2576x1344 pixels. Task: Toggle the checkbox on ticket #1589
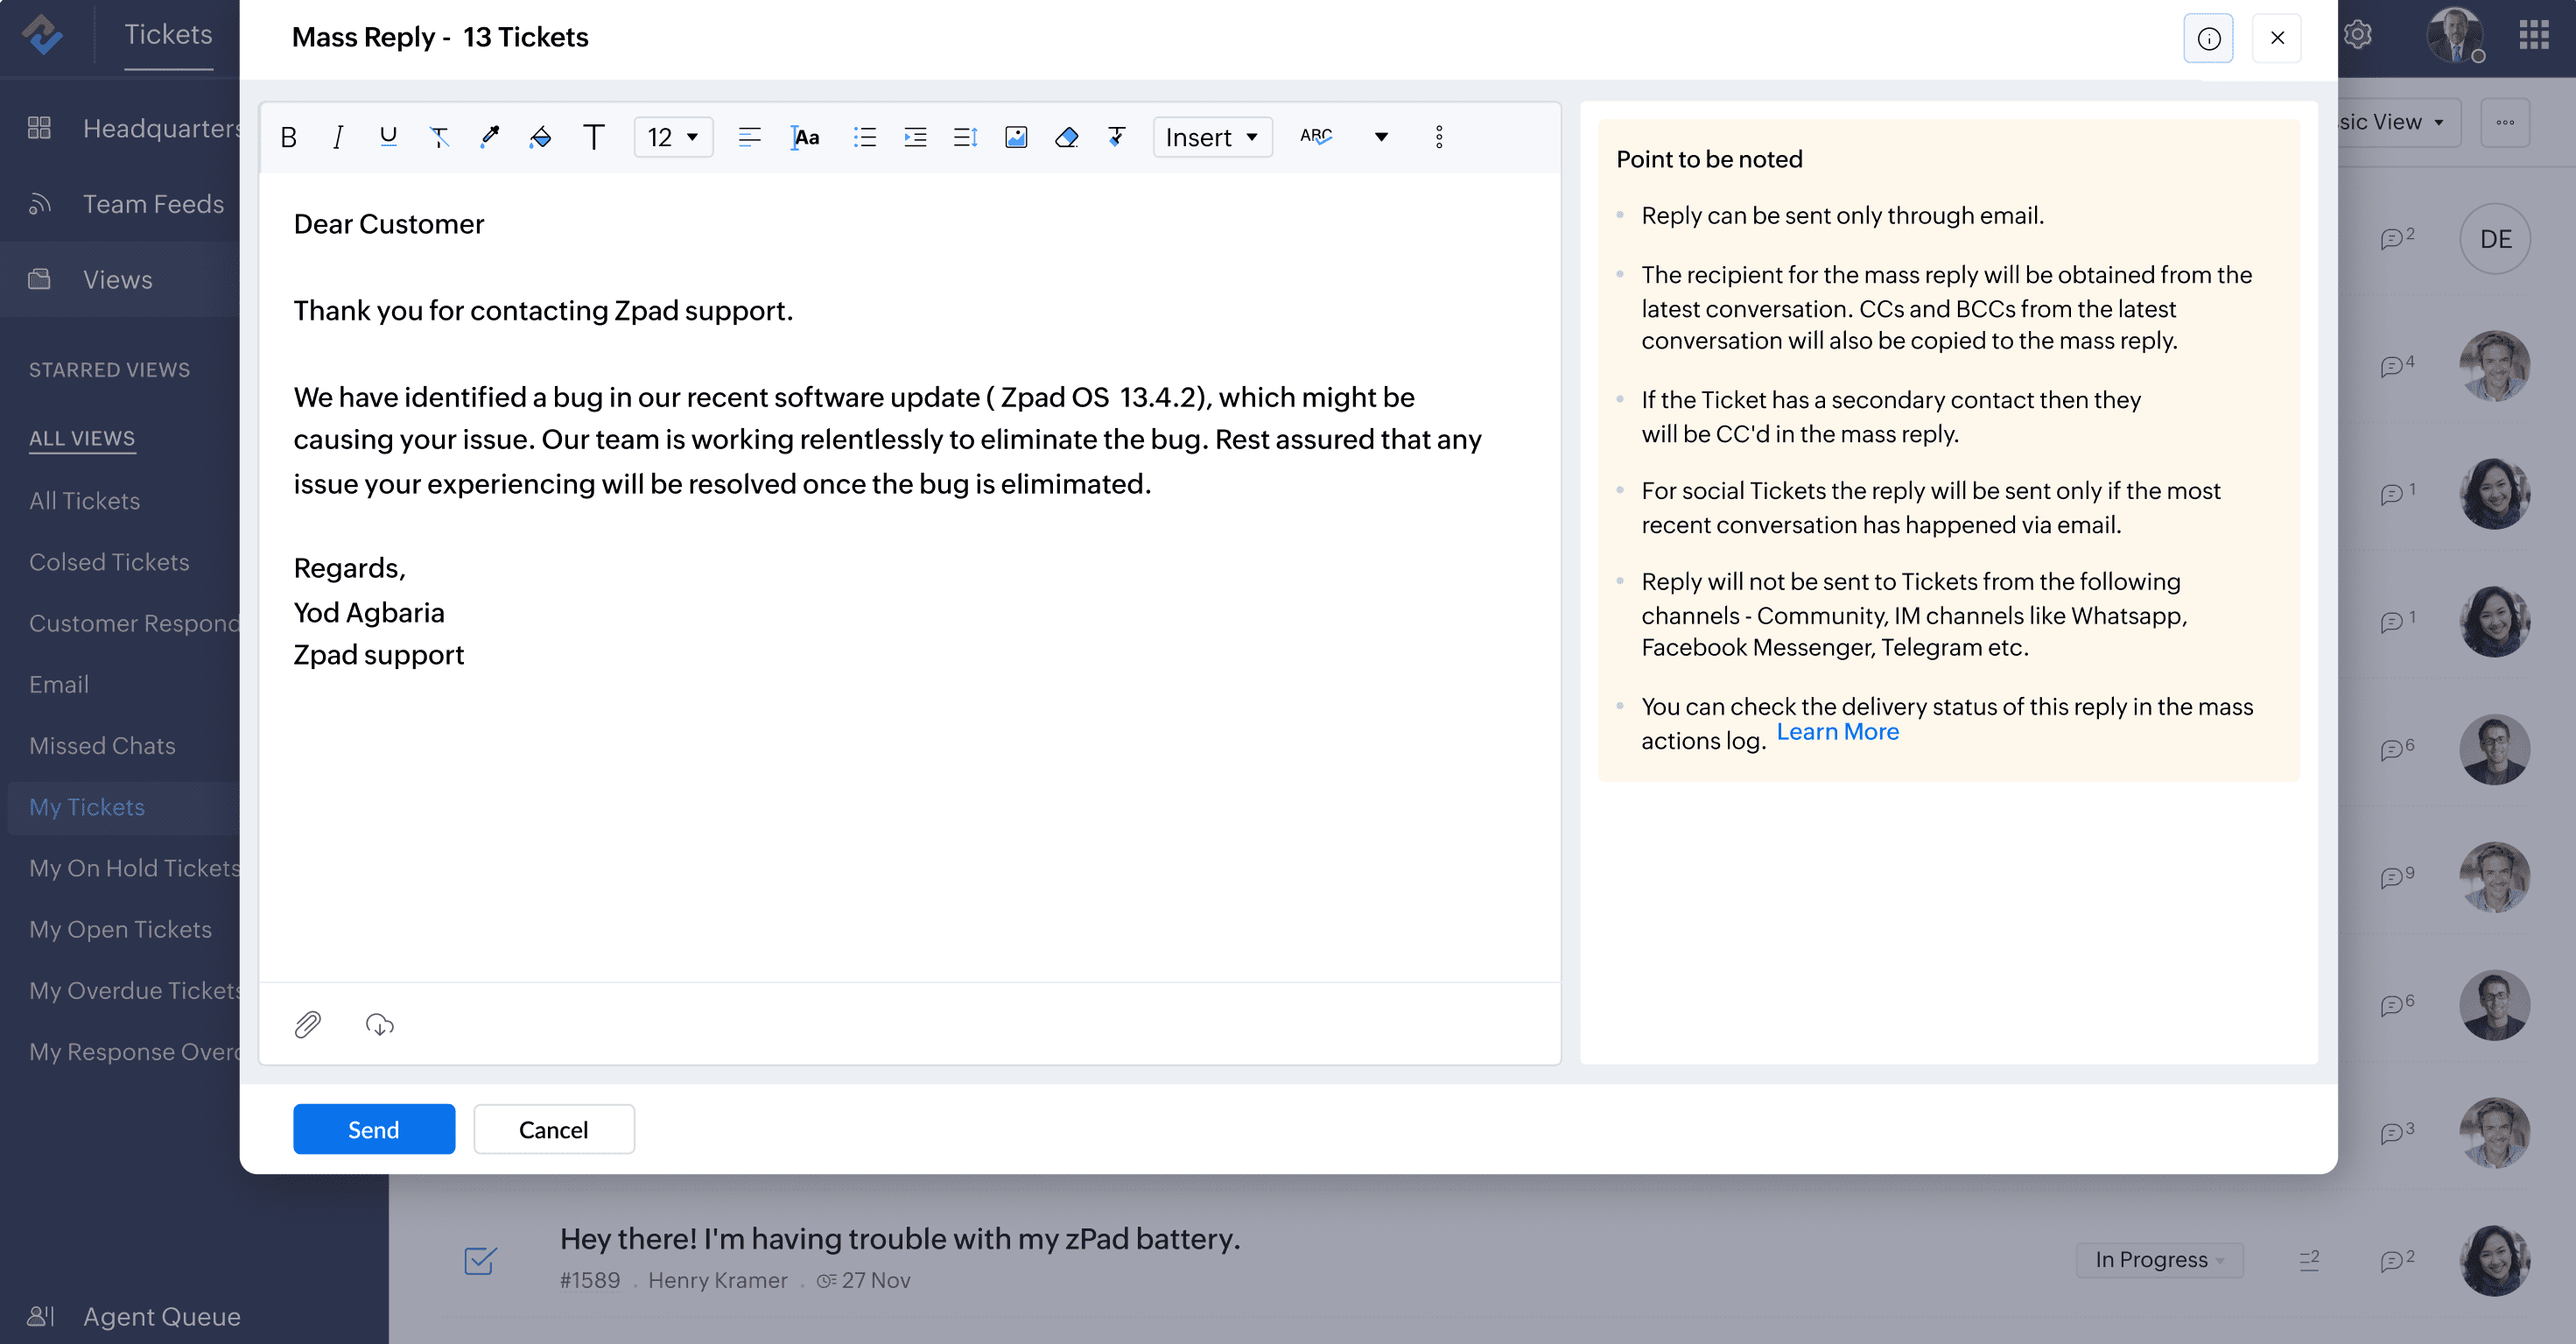coord(480,1260)
